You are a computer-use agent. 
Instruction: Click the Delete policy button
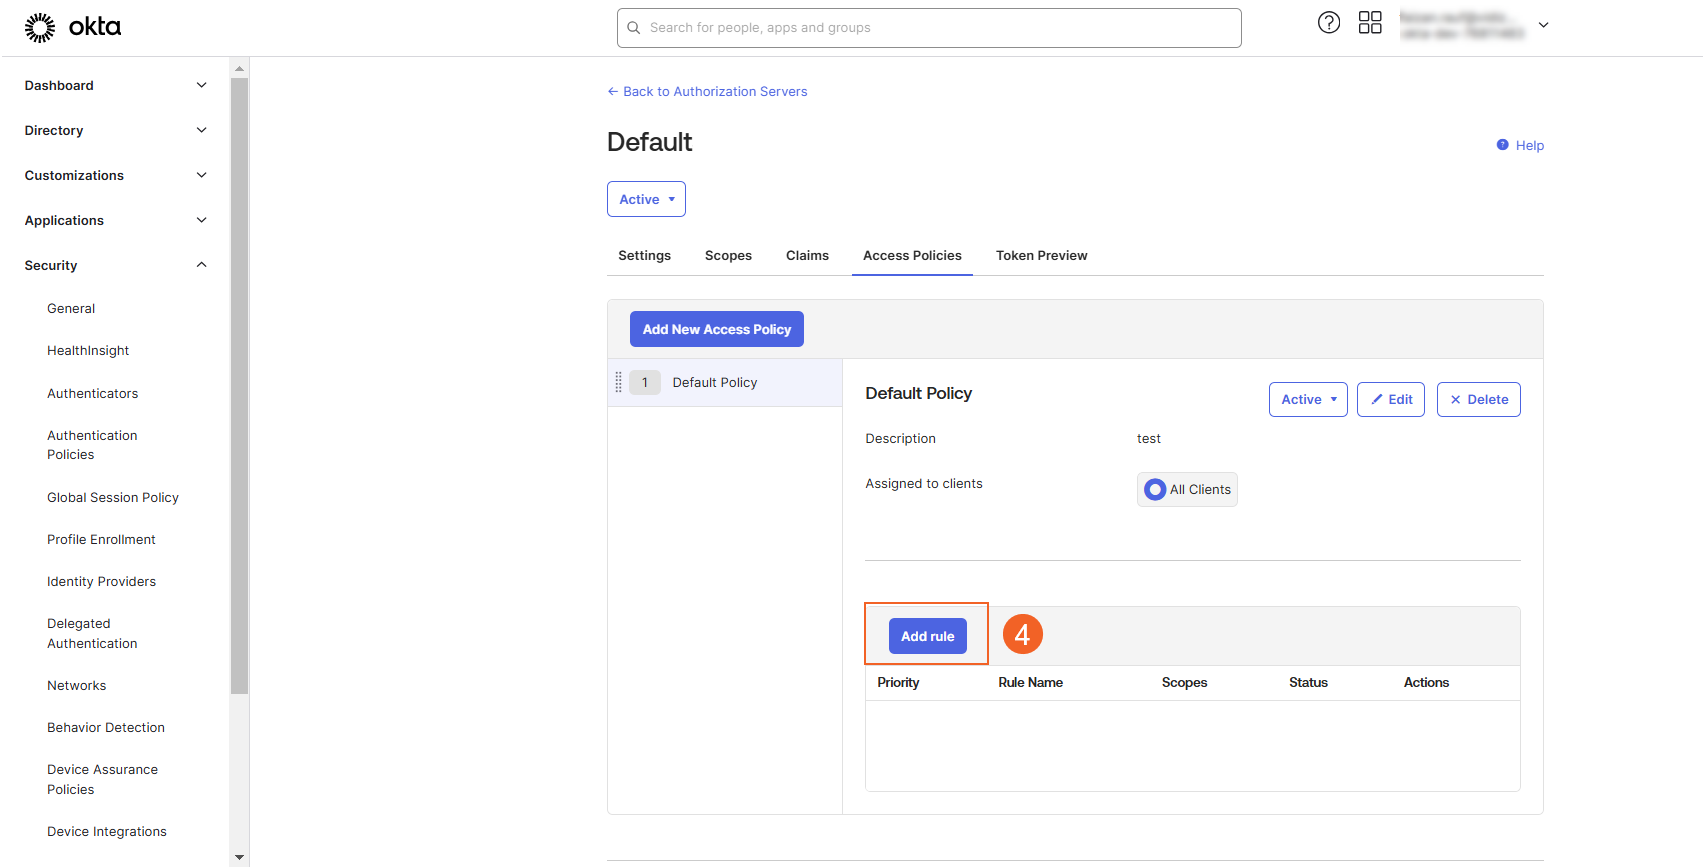(1478, 399)
